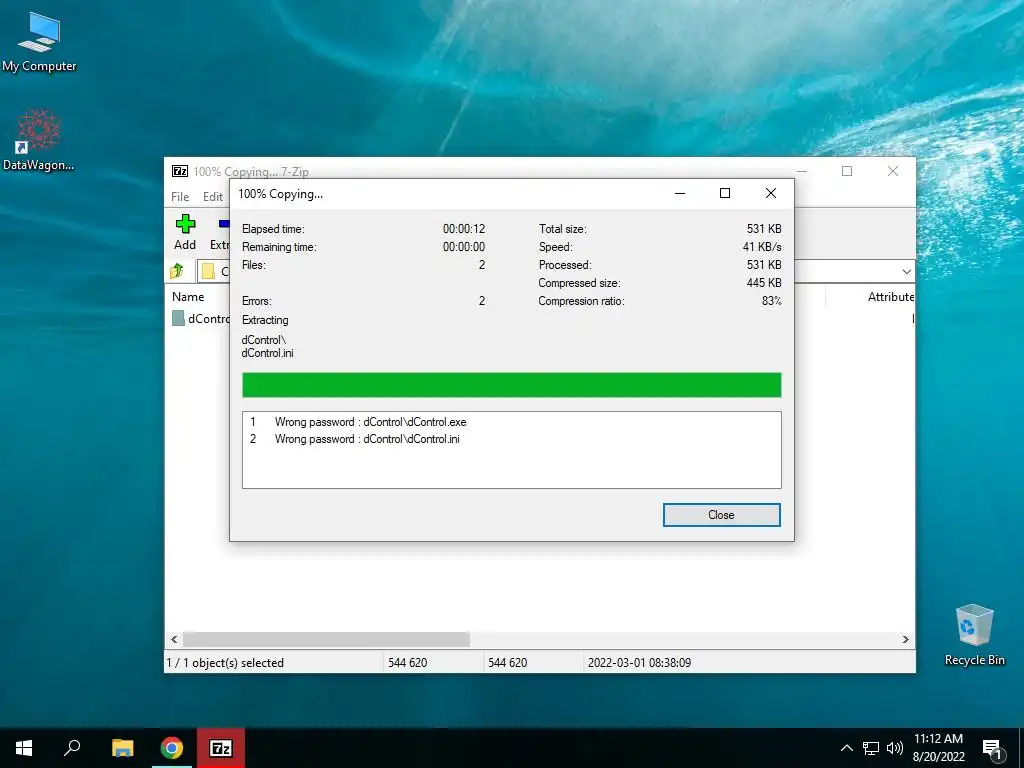Click the Speed value 41 KB/s
The image size is (1024, 768).
click(762, 247)
